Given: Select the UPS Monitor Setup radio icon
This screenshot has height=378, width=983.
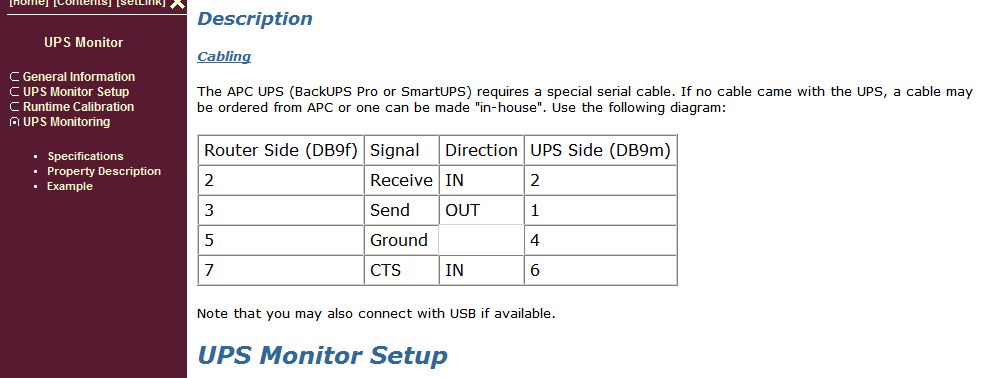Looking at the screenshot, I should [x=15, y=92].
